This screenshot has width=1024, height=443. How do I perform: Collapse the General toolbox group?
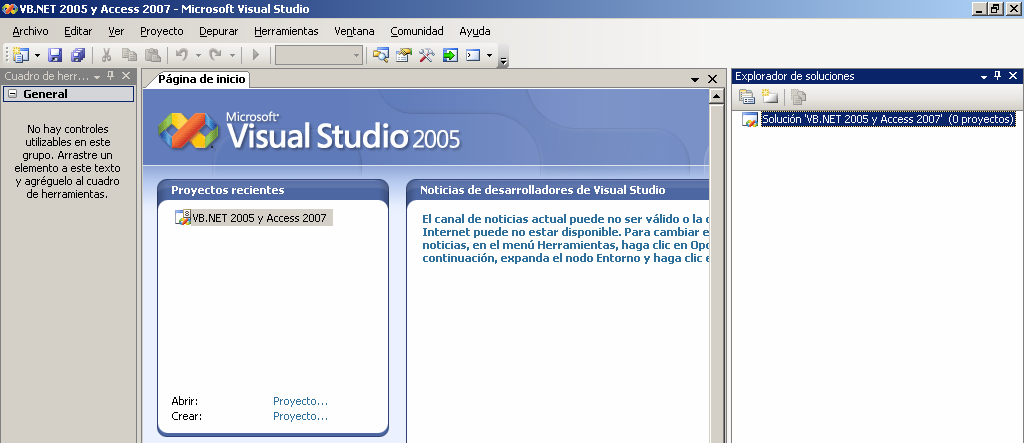tap(12, 94)
